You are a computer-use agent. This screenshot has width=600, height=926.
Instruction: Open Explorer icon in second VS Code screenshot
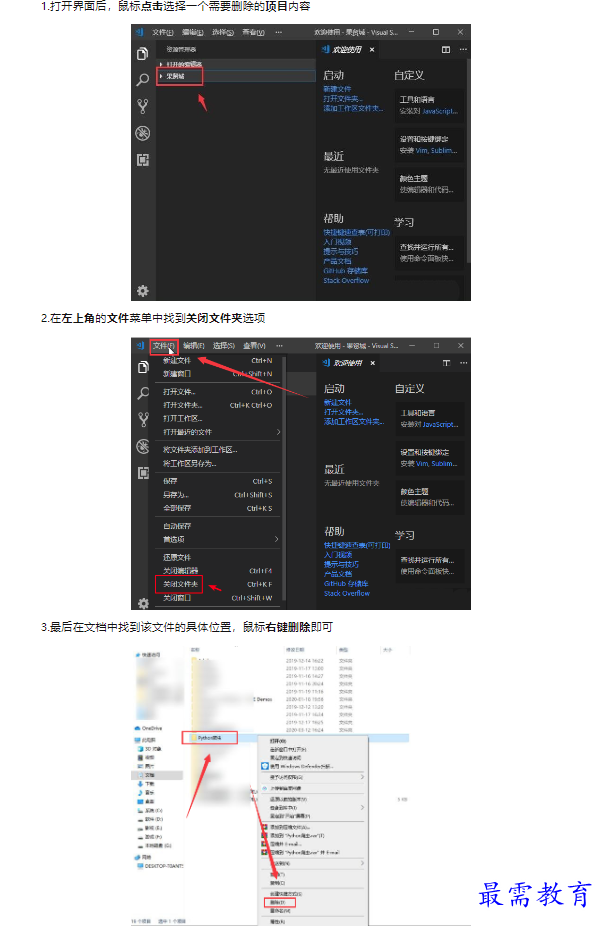point(142,367)
